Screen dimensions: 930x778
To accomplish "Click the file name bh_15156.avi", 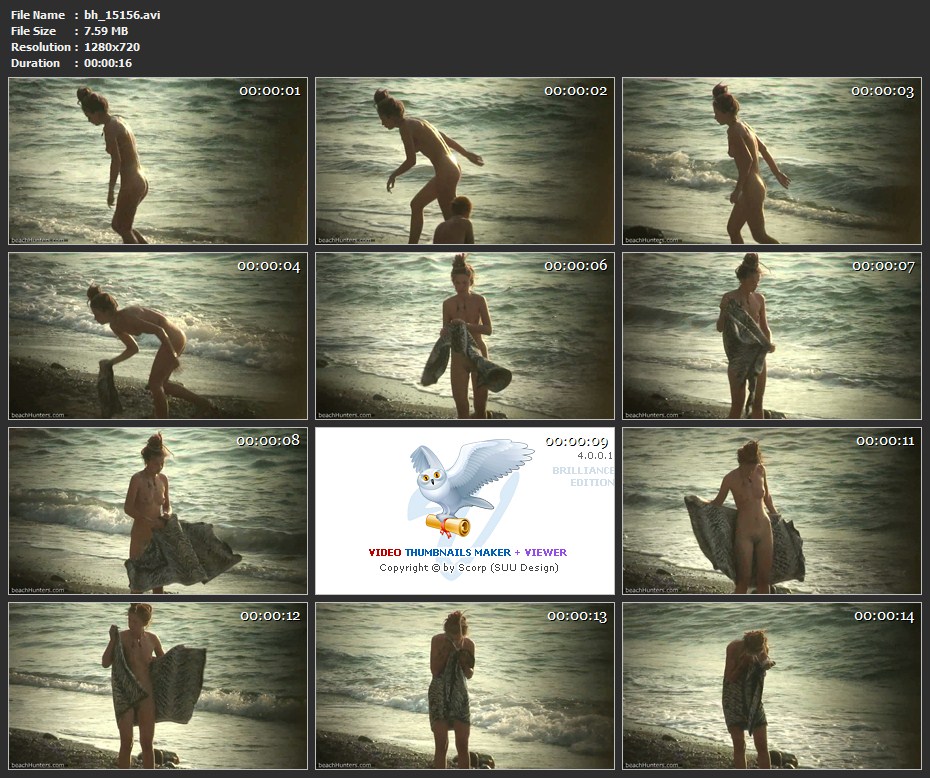I will (121, 15).
